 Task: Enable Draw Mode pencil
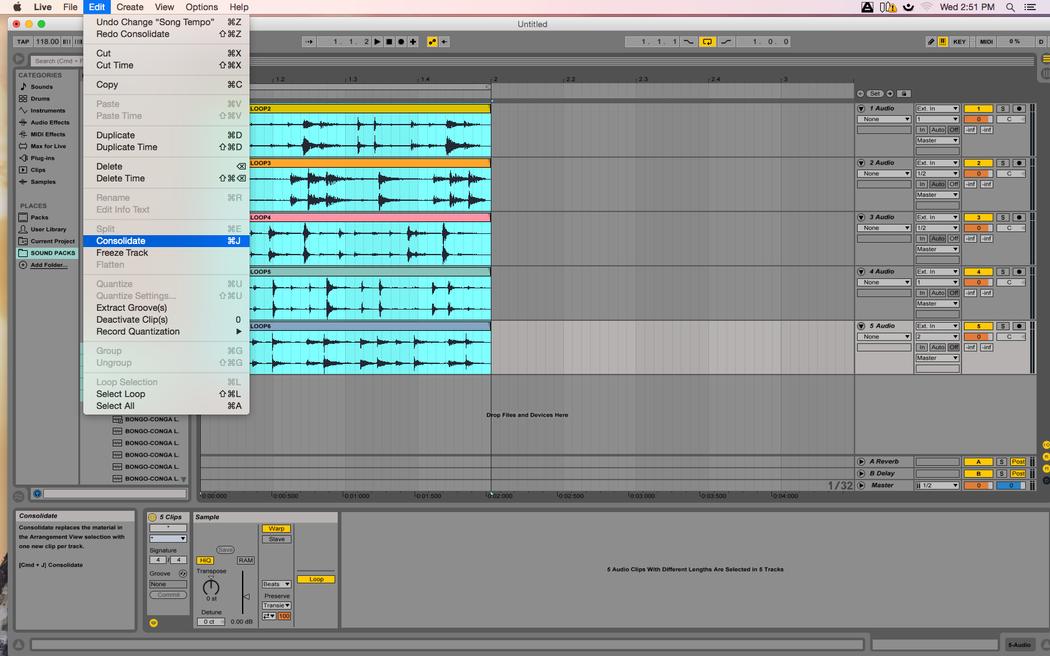[931, 42]
